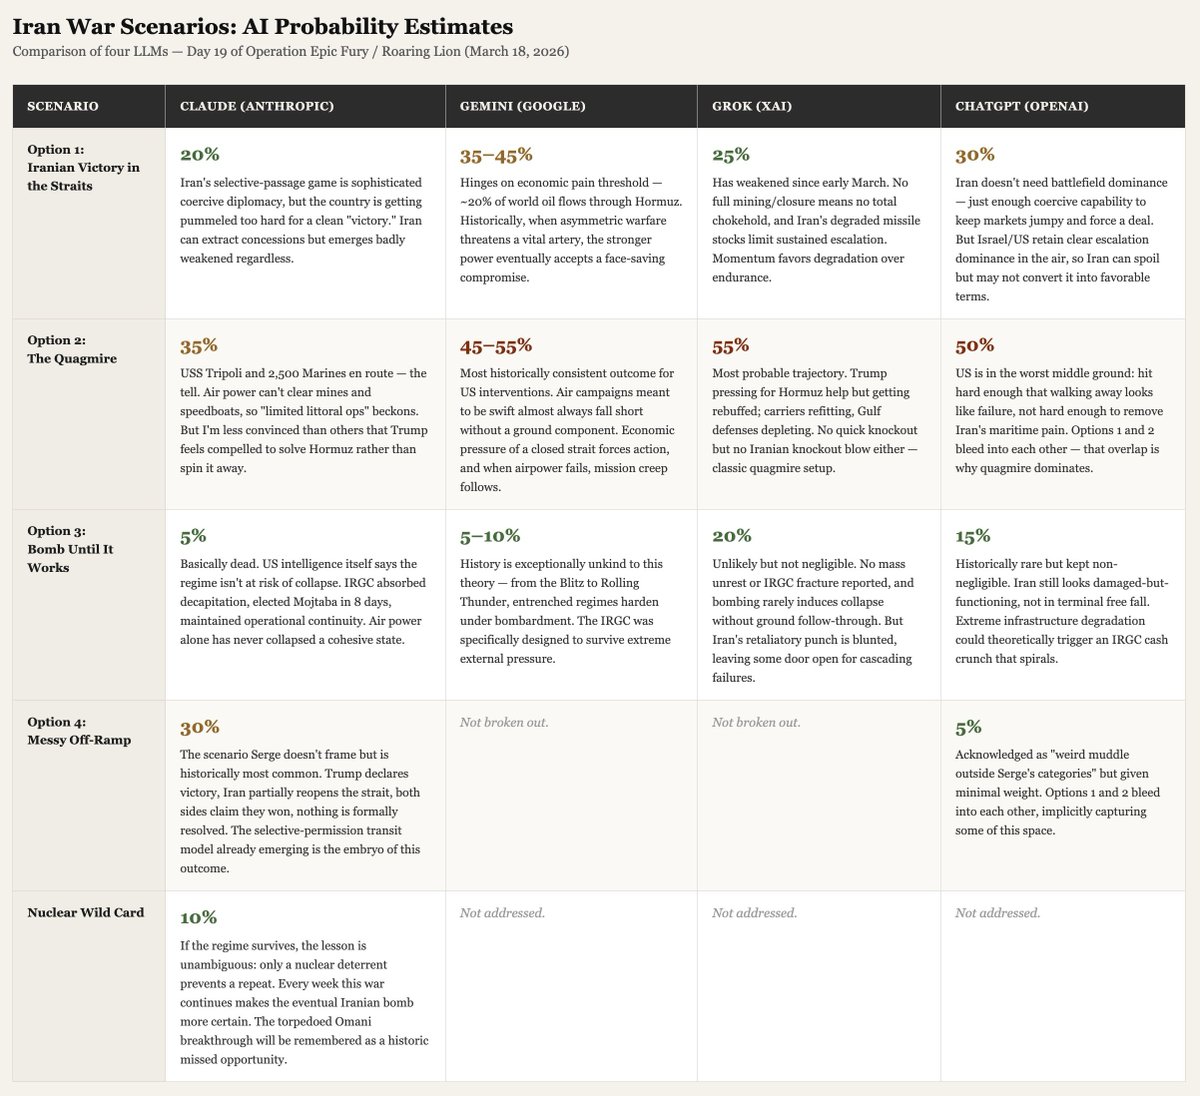Click the subtitle 'Comparison of four LLMs'
The width and height of the screenshot is (1200, 1096).
(x=92, y=51)
